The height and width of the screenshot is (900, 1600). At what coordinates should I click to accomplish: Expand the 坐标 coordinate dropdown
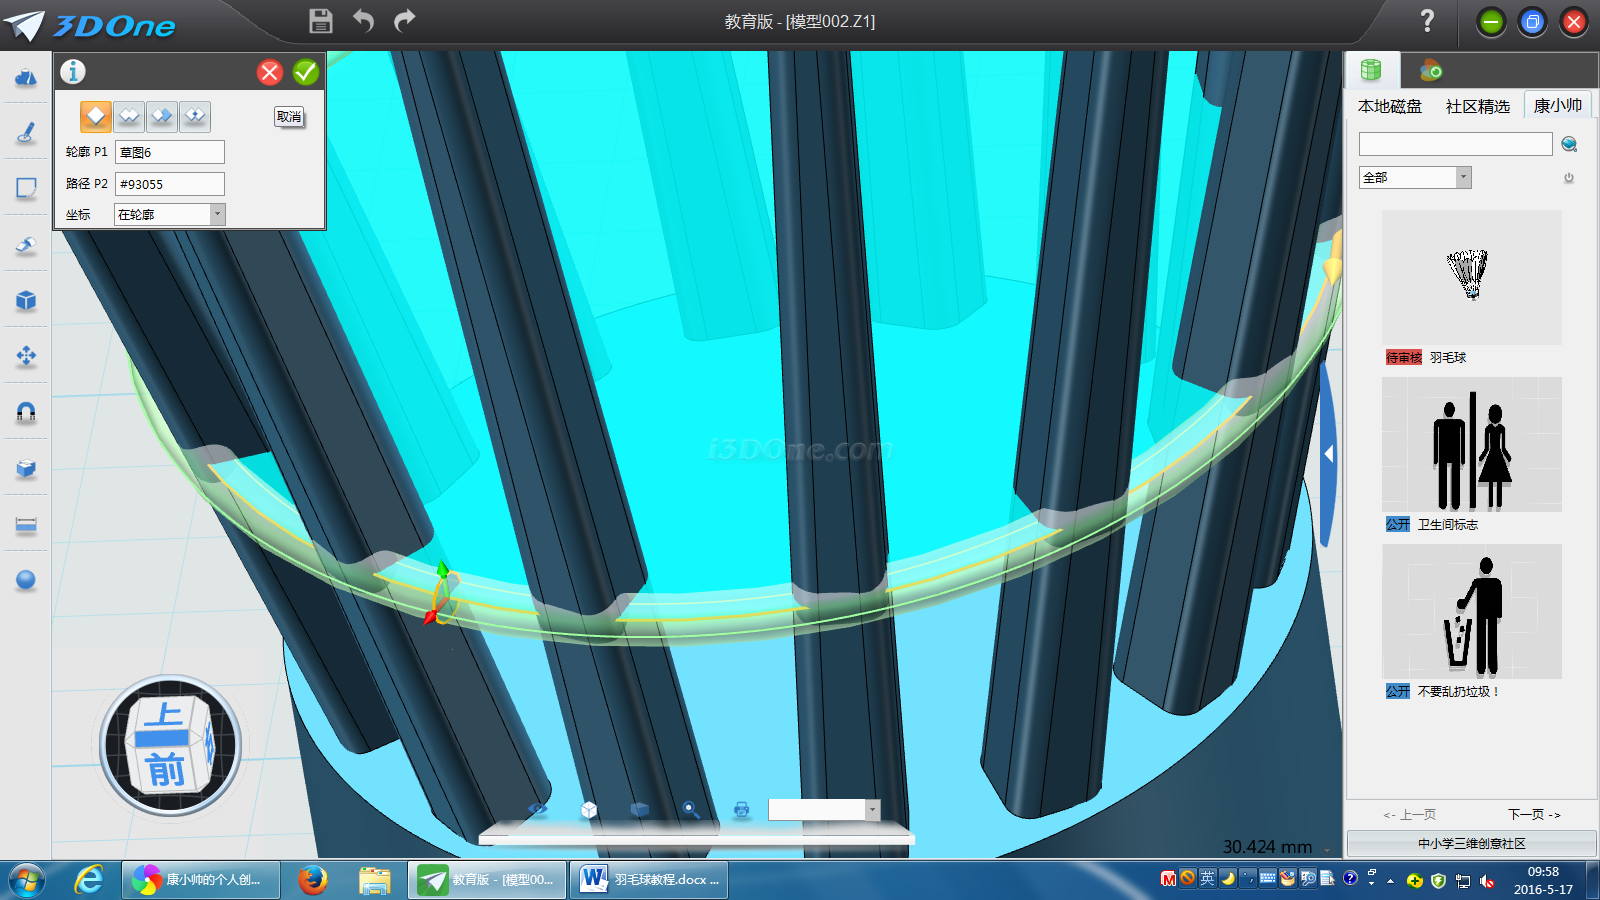click(x=217, y=214)
